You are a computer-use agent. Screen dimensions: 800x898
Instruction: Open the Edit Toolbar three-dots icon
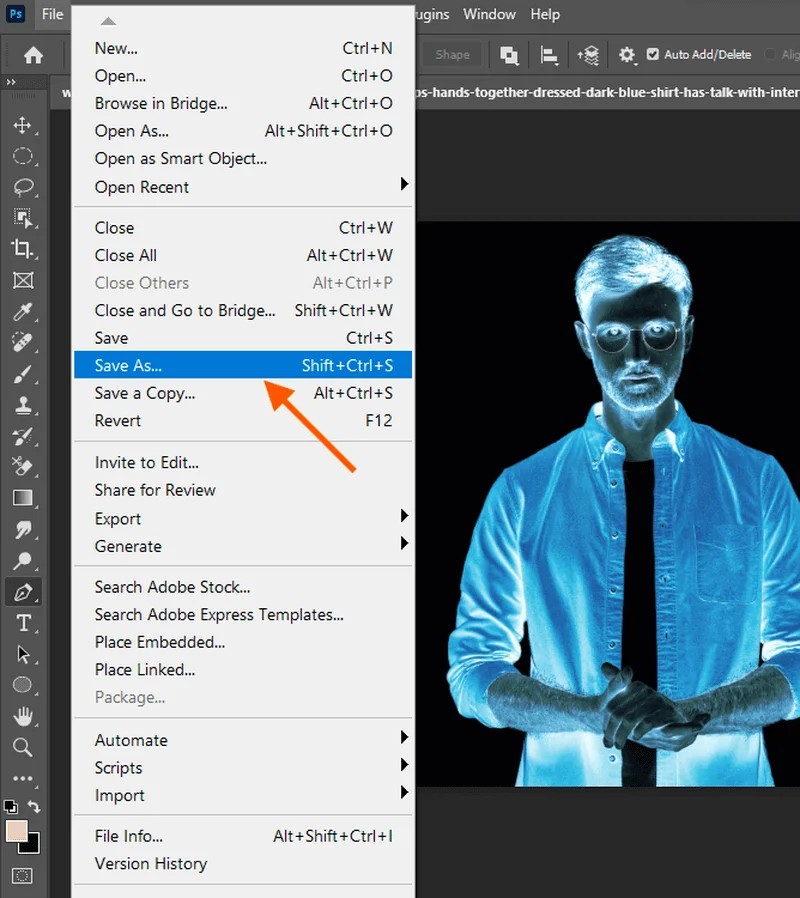tap(23, 778)
